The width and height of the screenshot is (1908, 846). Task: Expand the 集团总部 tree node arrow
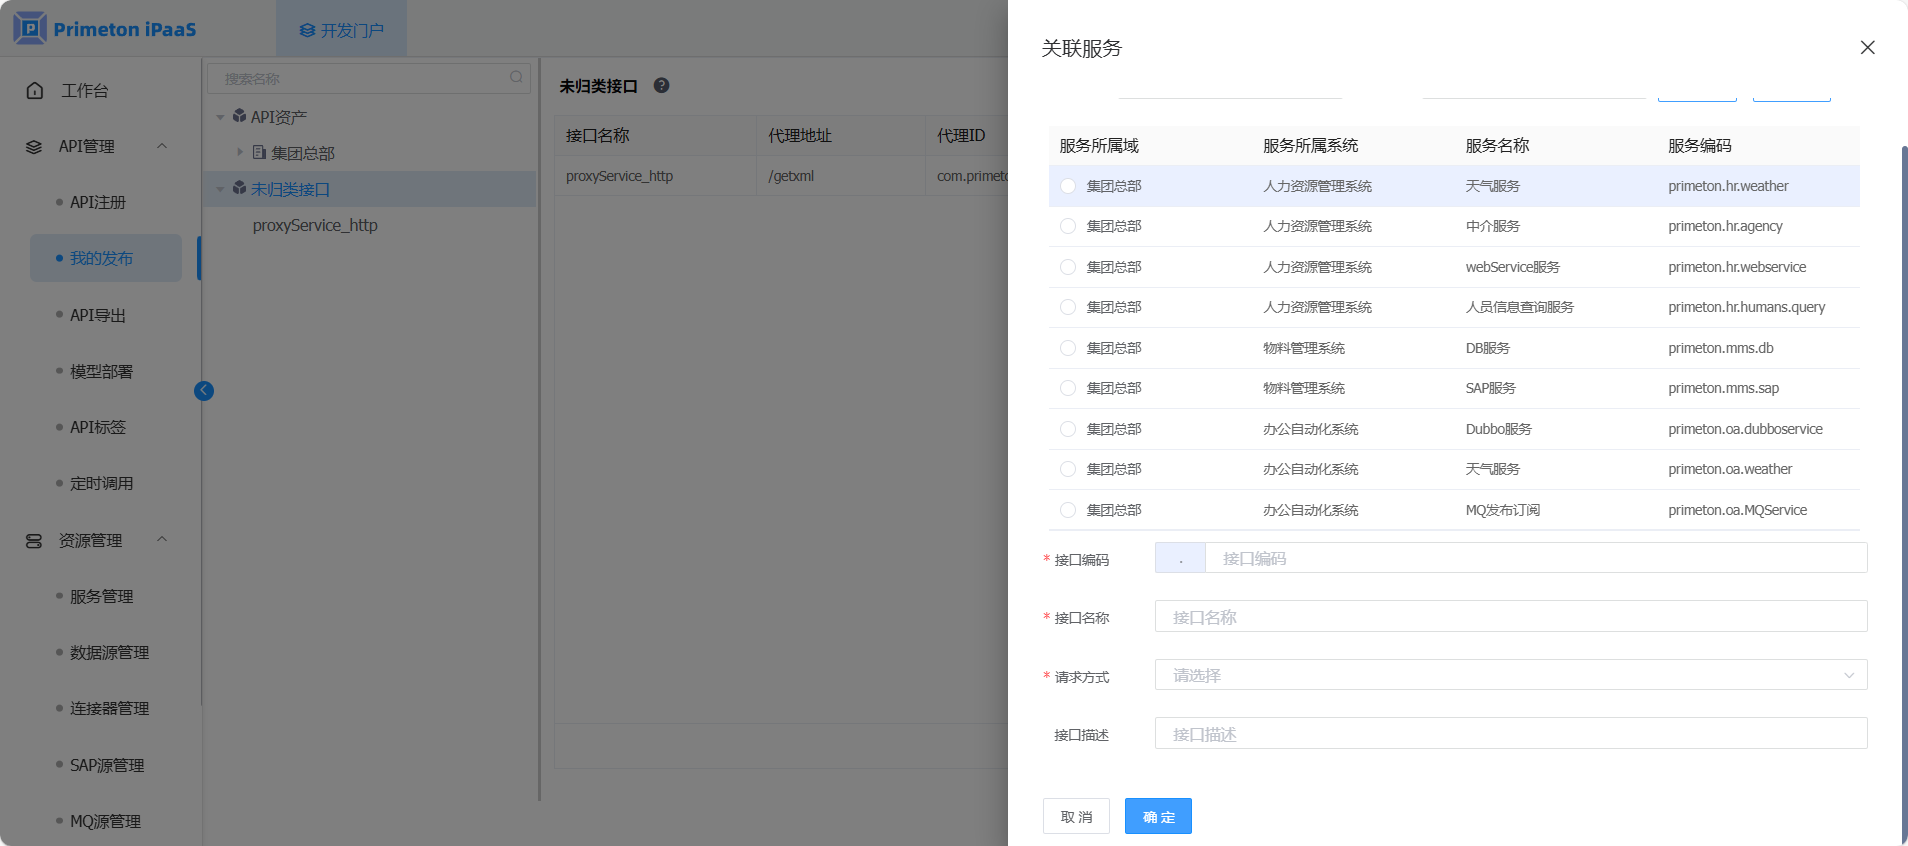coord(240,153)
